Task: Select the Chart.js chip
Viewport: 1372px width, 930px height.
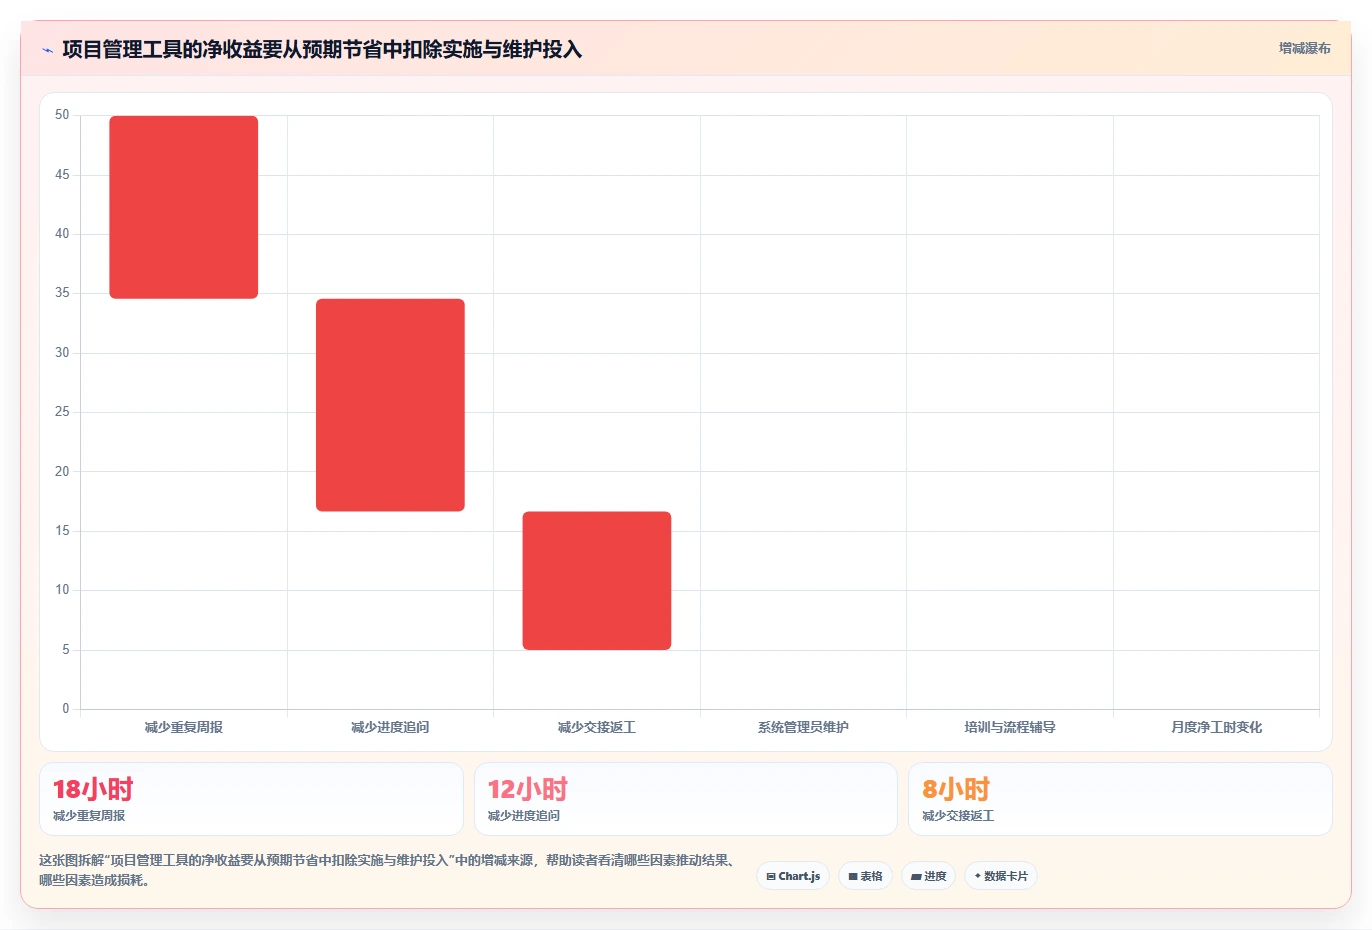Action: pos(793,876)
